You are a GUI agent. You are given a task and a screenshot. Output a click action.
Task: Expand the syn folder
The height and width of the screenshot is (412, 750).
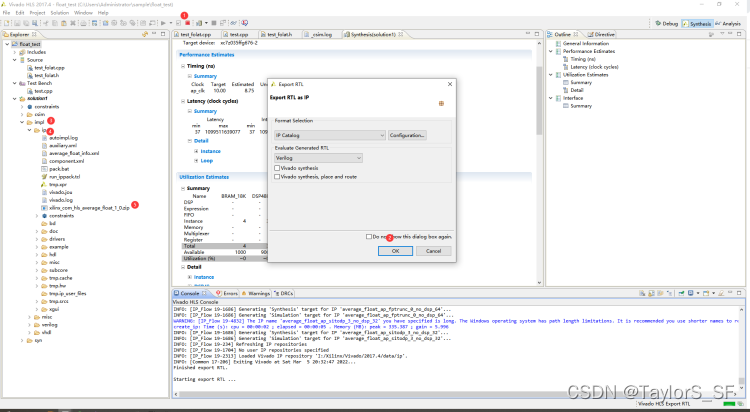(x=22, y=341)
